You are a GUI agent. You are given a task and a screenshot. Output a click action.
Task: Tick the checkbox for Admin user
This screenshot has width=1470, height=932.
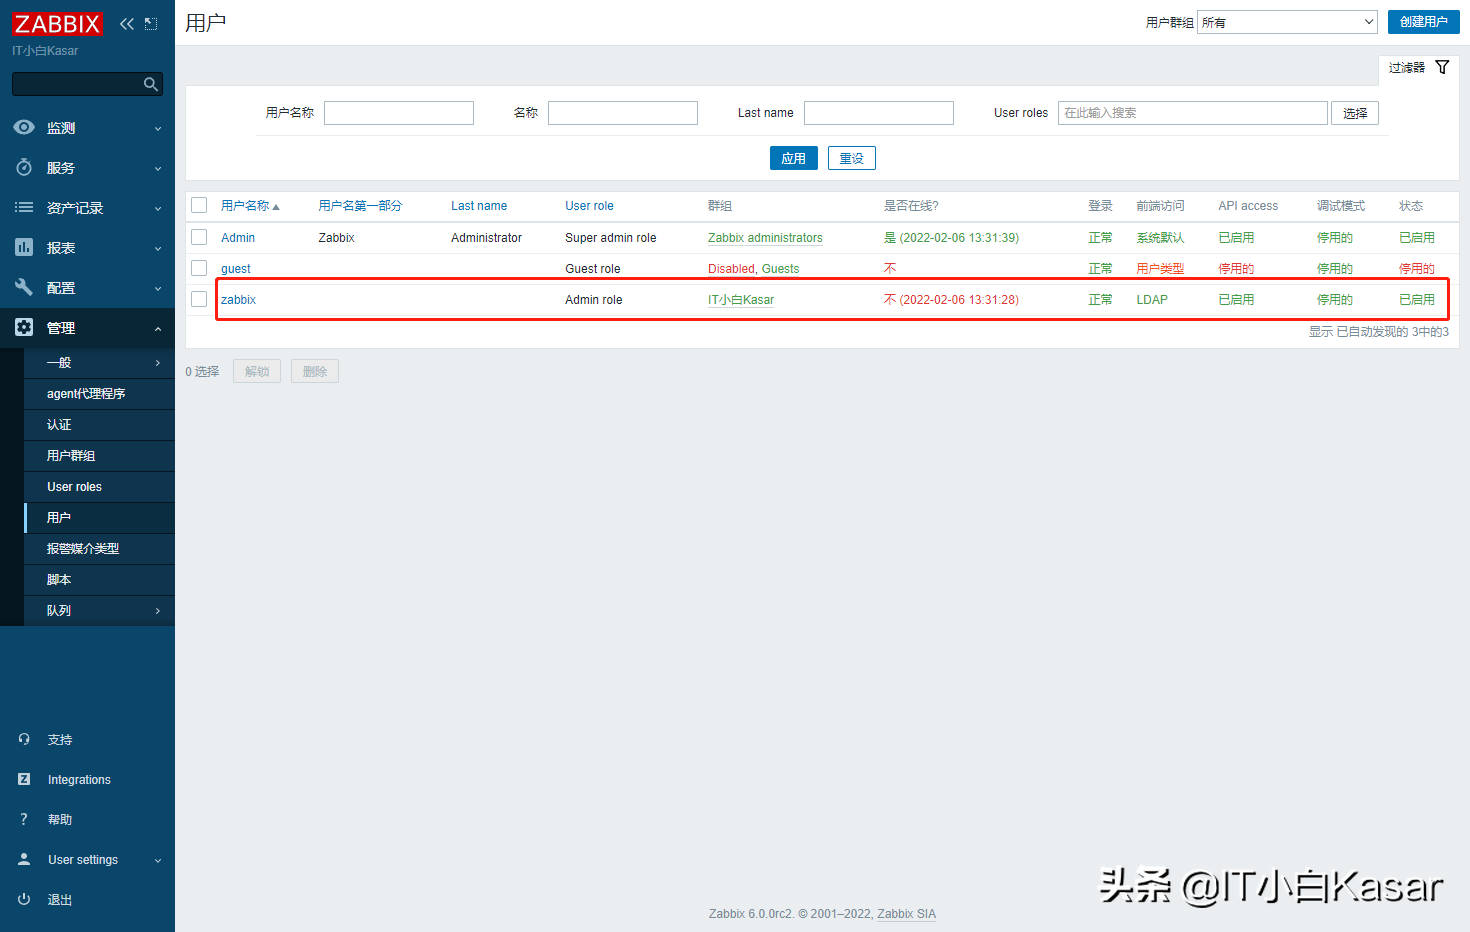pos(199,237)
